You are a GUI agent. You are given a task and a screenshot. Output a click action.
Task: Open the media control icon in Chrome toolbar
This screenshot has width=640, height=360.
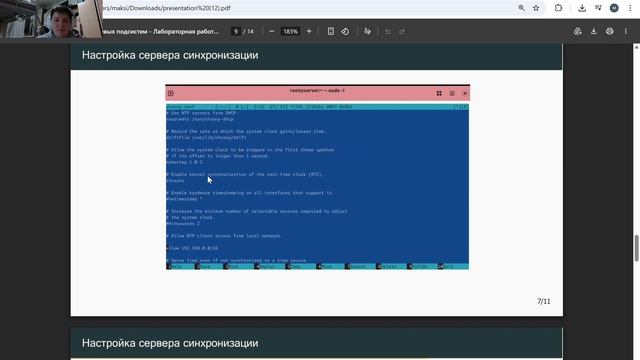coord(598,8)
